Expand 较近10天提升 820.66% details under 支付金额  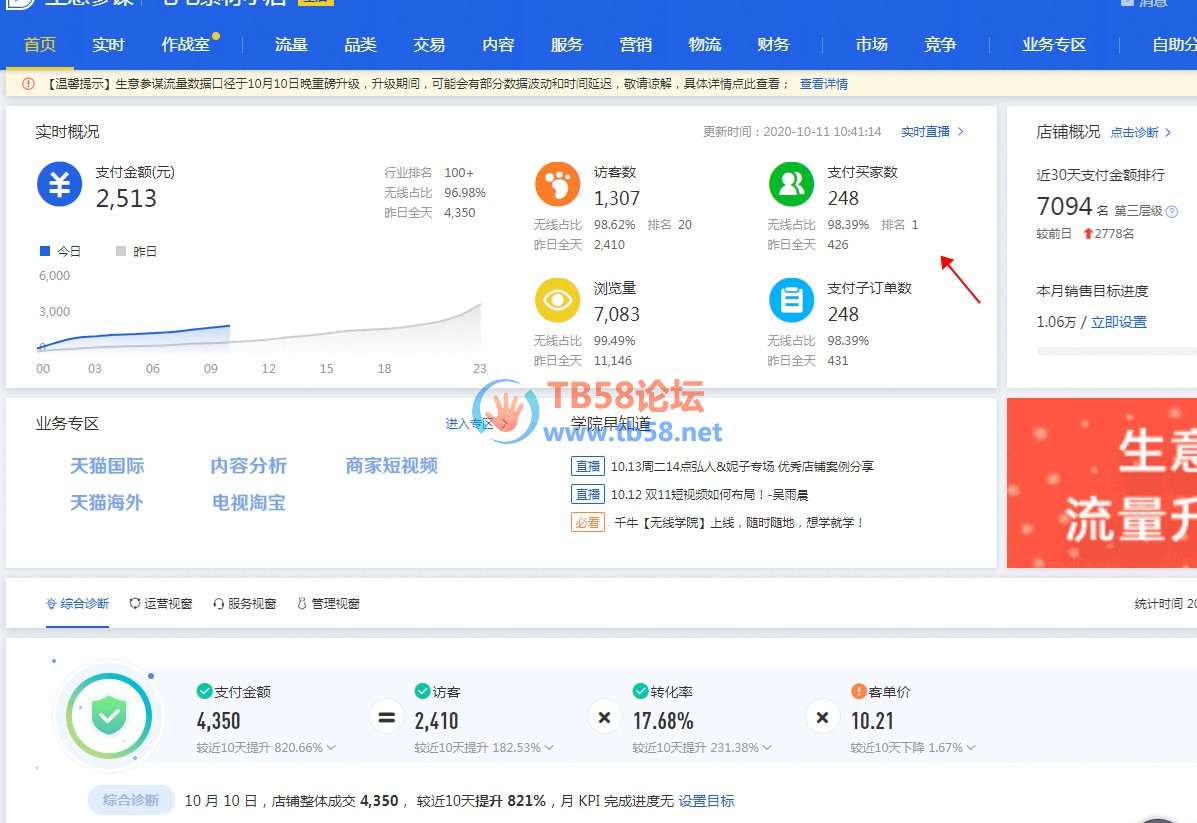click(x=266, y=747)
